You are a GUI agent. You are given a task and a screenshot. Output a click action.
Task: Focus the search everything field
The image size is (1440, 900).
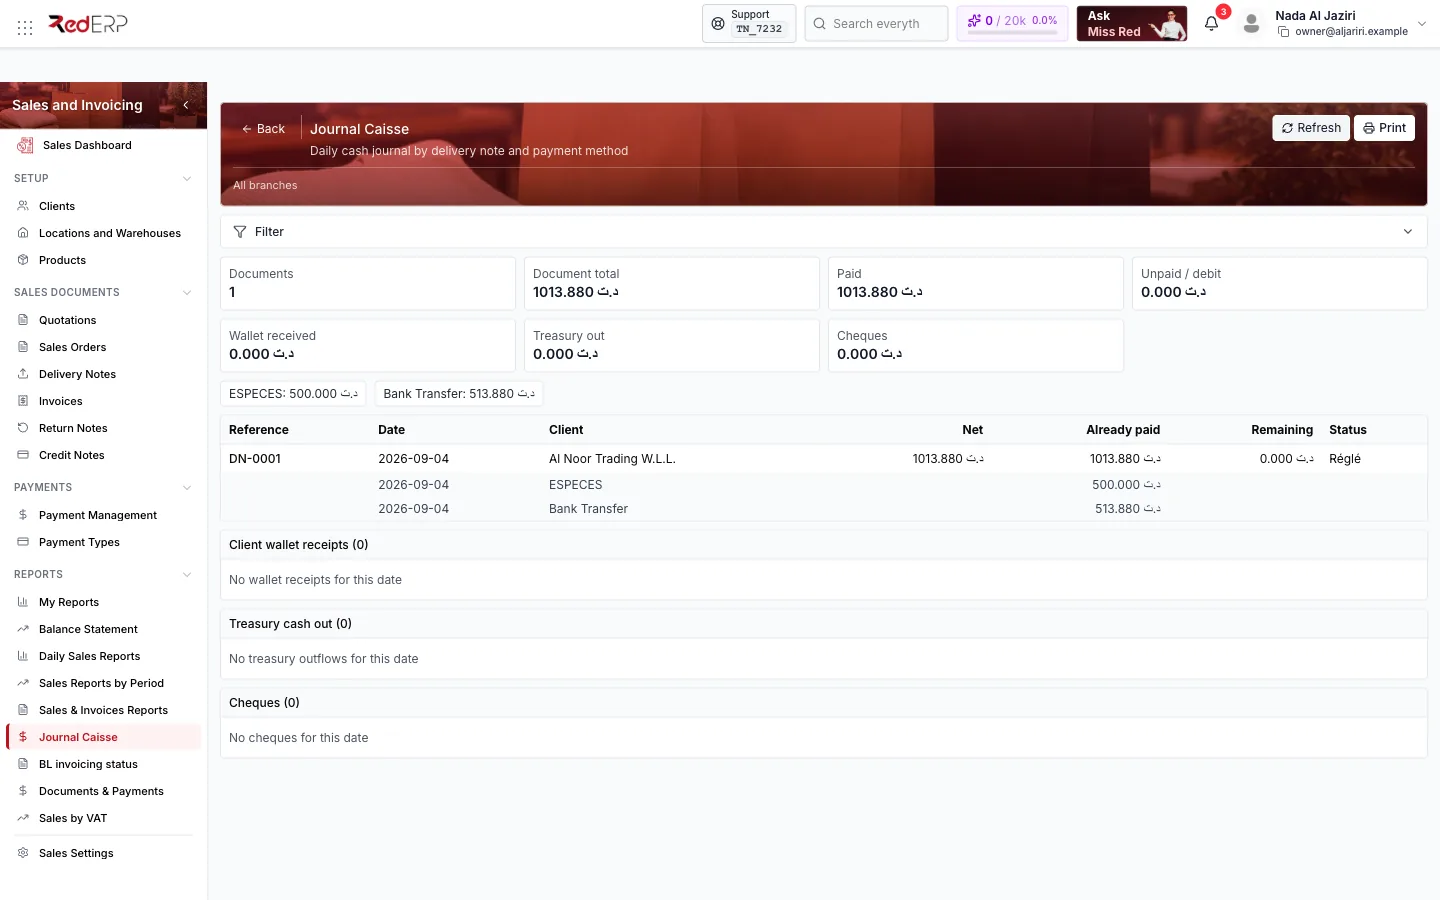coord(876,24)
